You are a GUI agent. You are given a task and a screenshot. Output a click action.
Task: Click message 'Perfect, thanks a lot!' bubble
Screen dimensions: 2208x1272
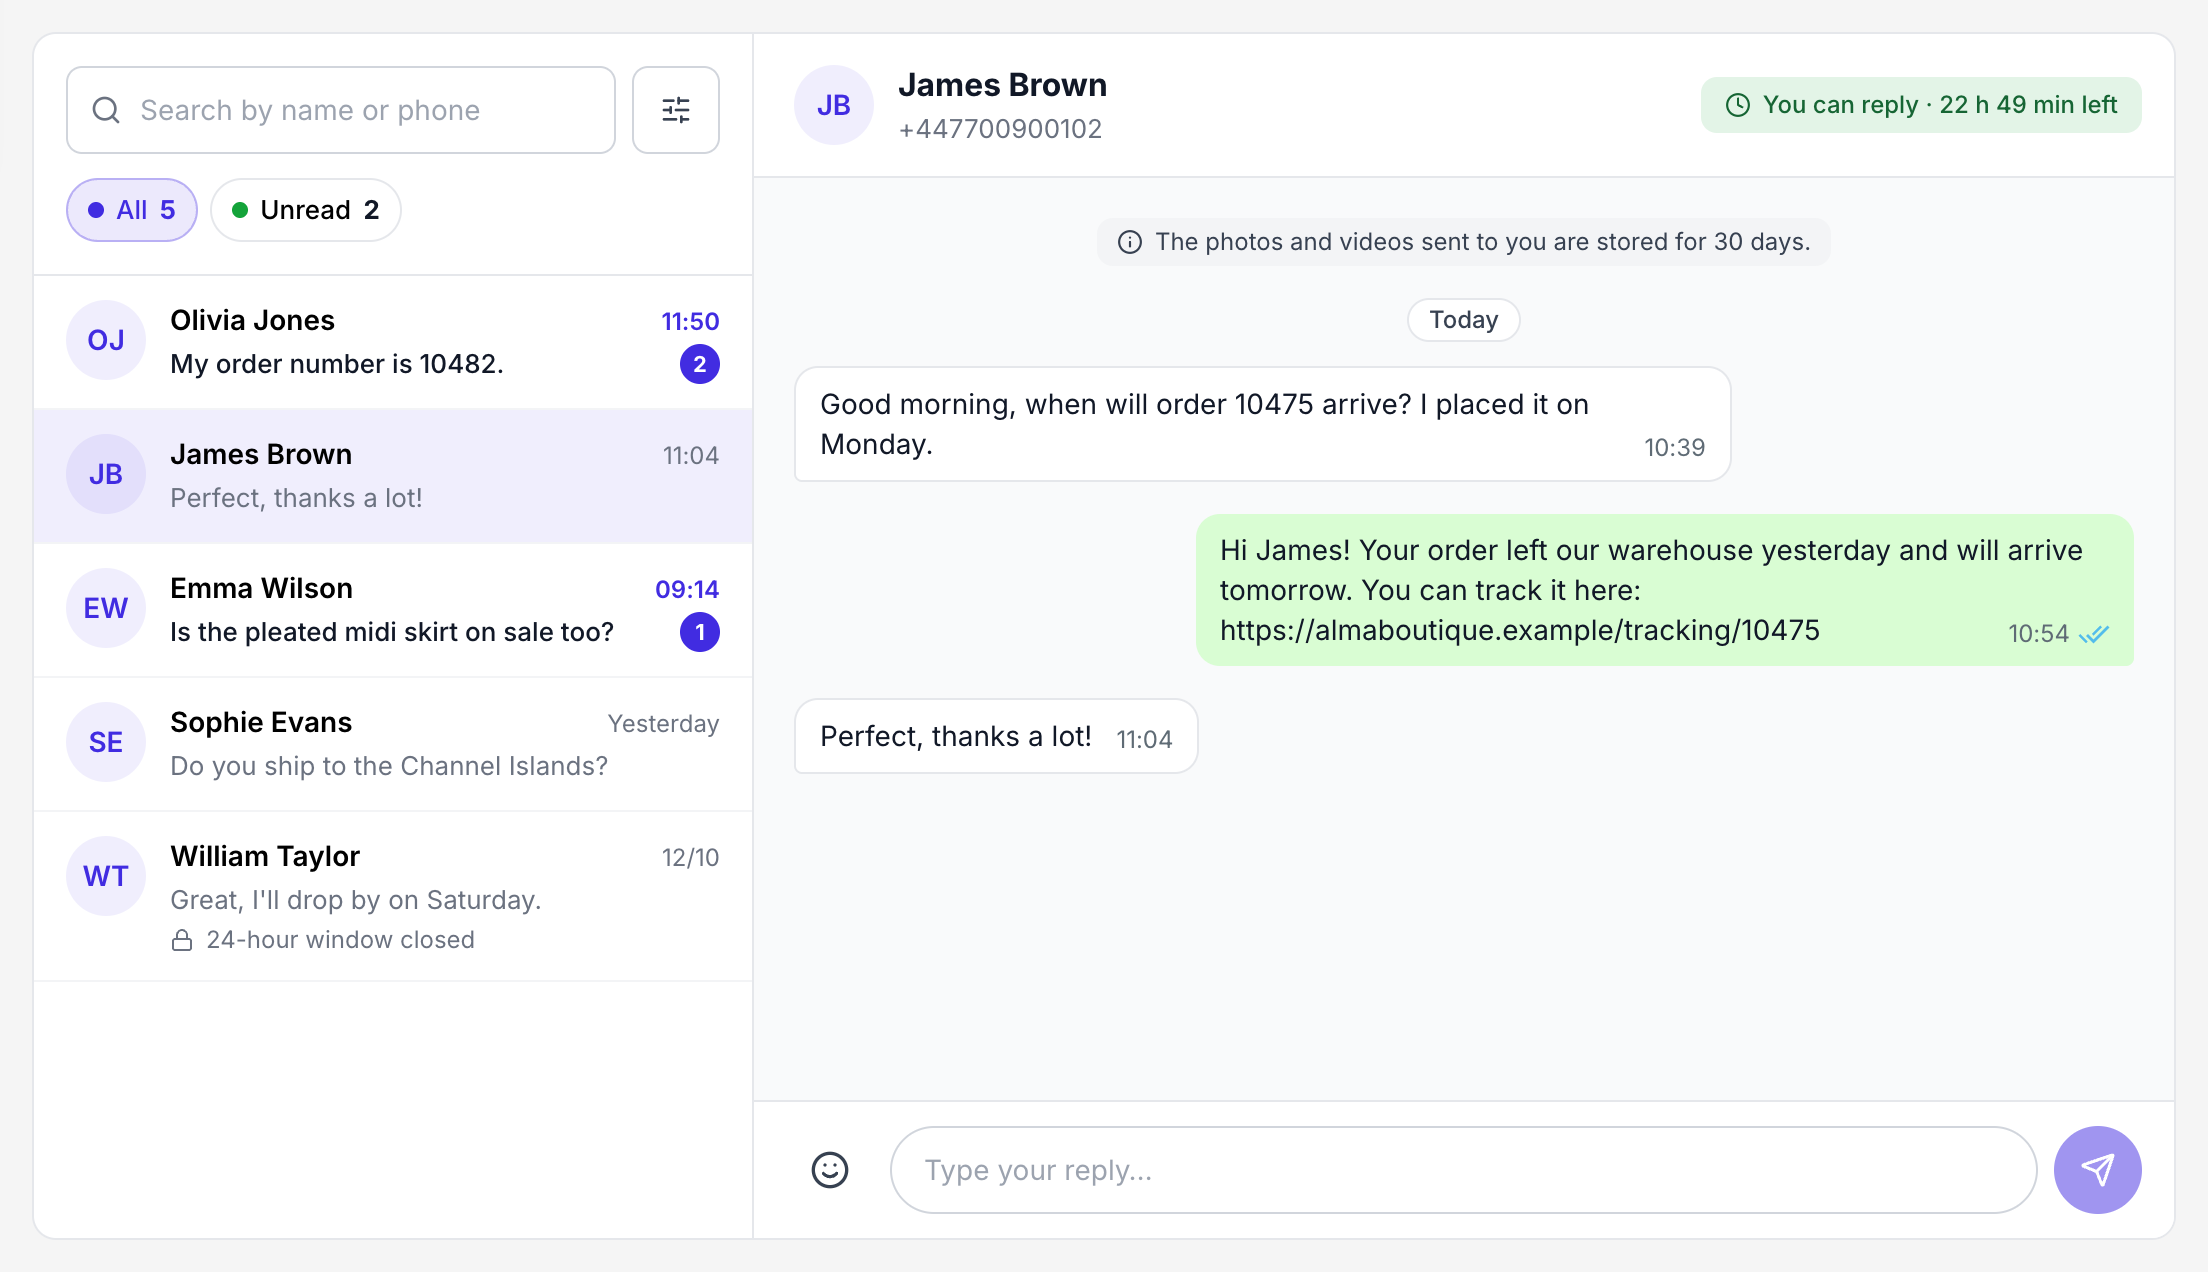pos(996,736)
